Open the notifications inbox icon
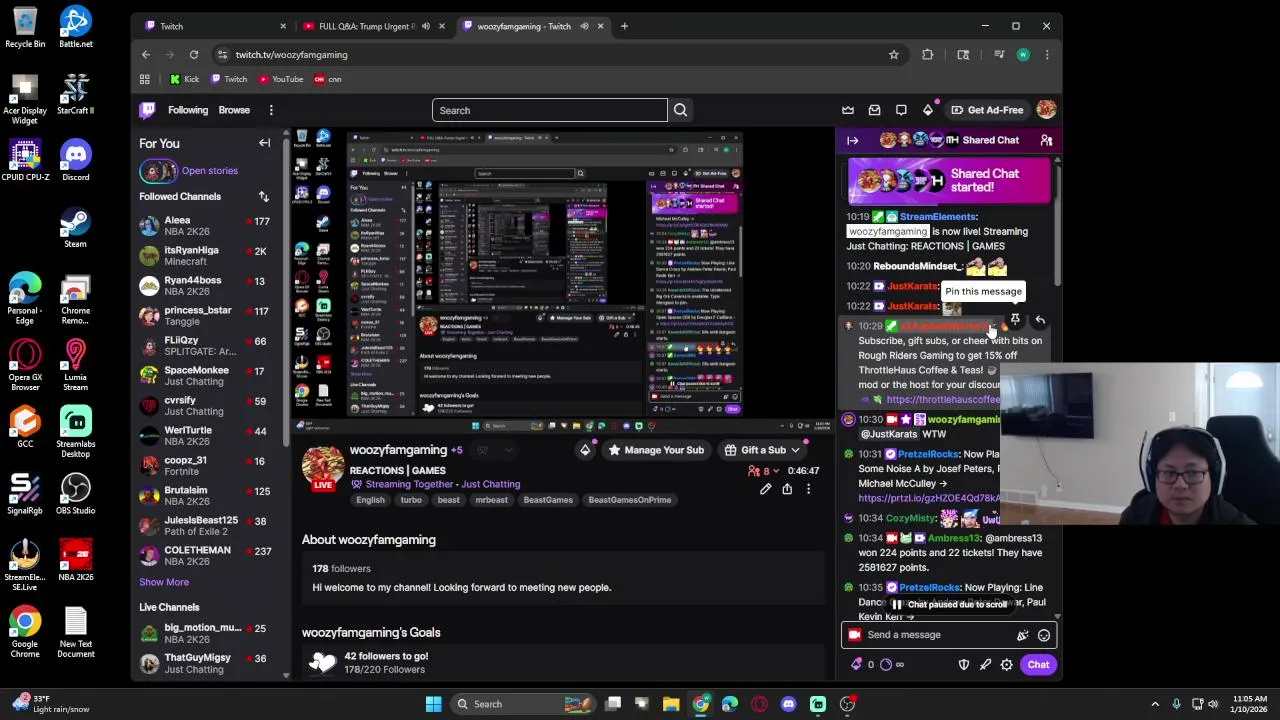 [875, 110]
